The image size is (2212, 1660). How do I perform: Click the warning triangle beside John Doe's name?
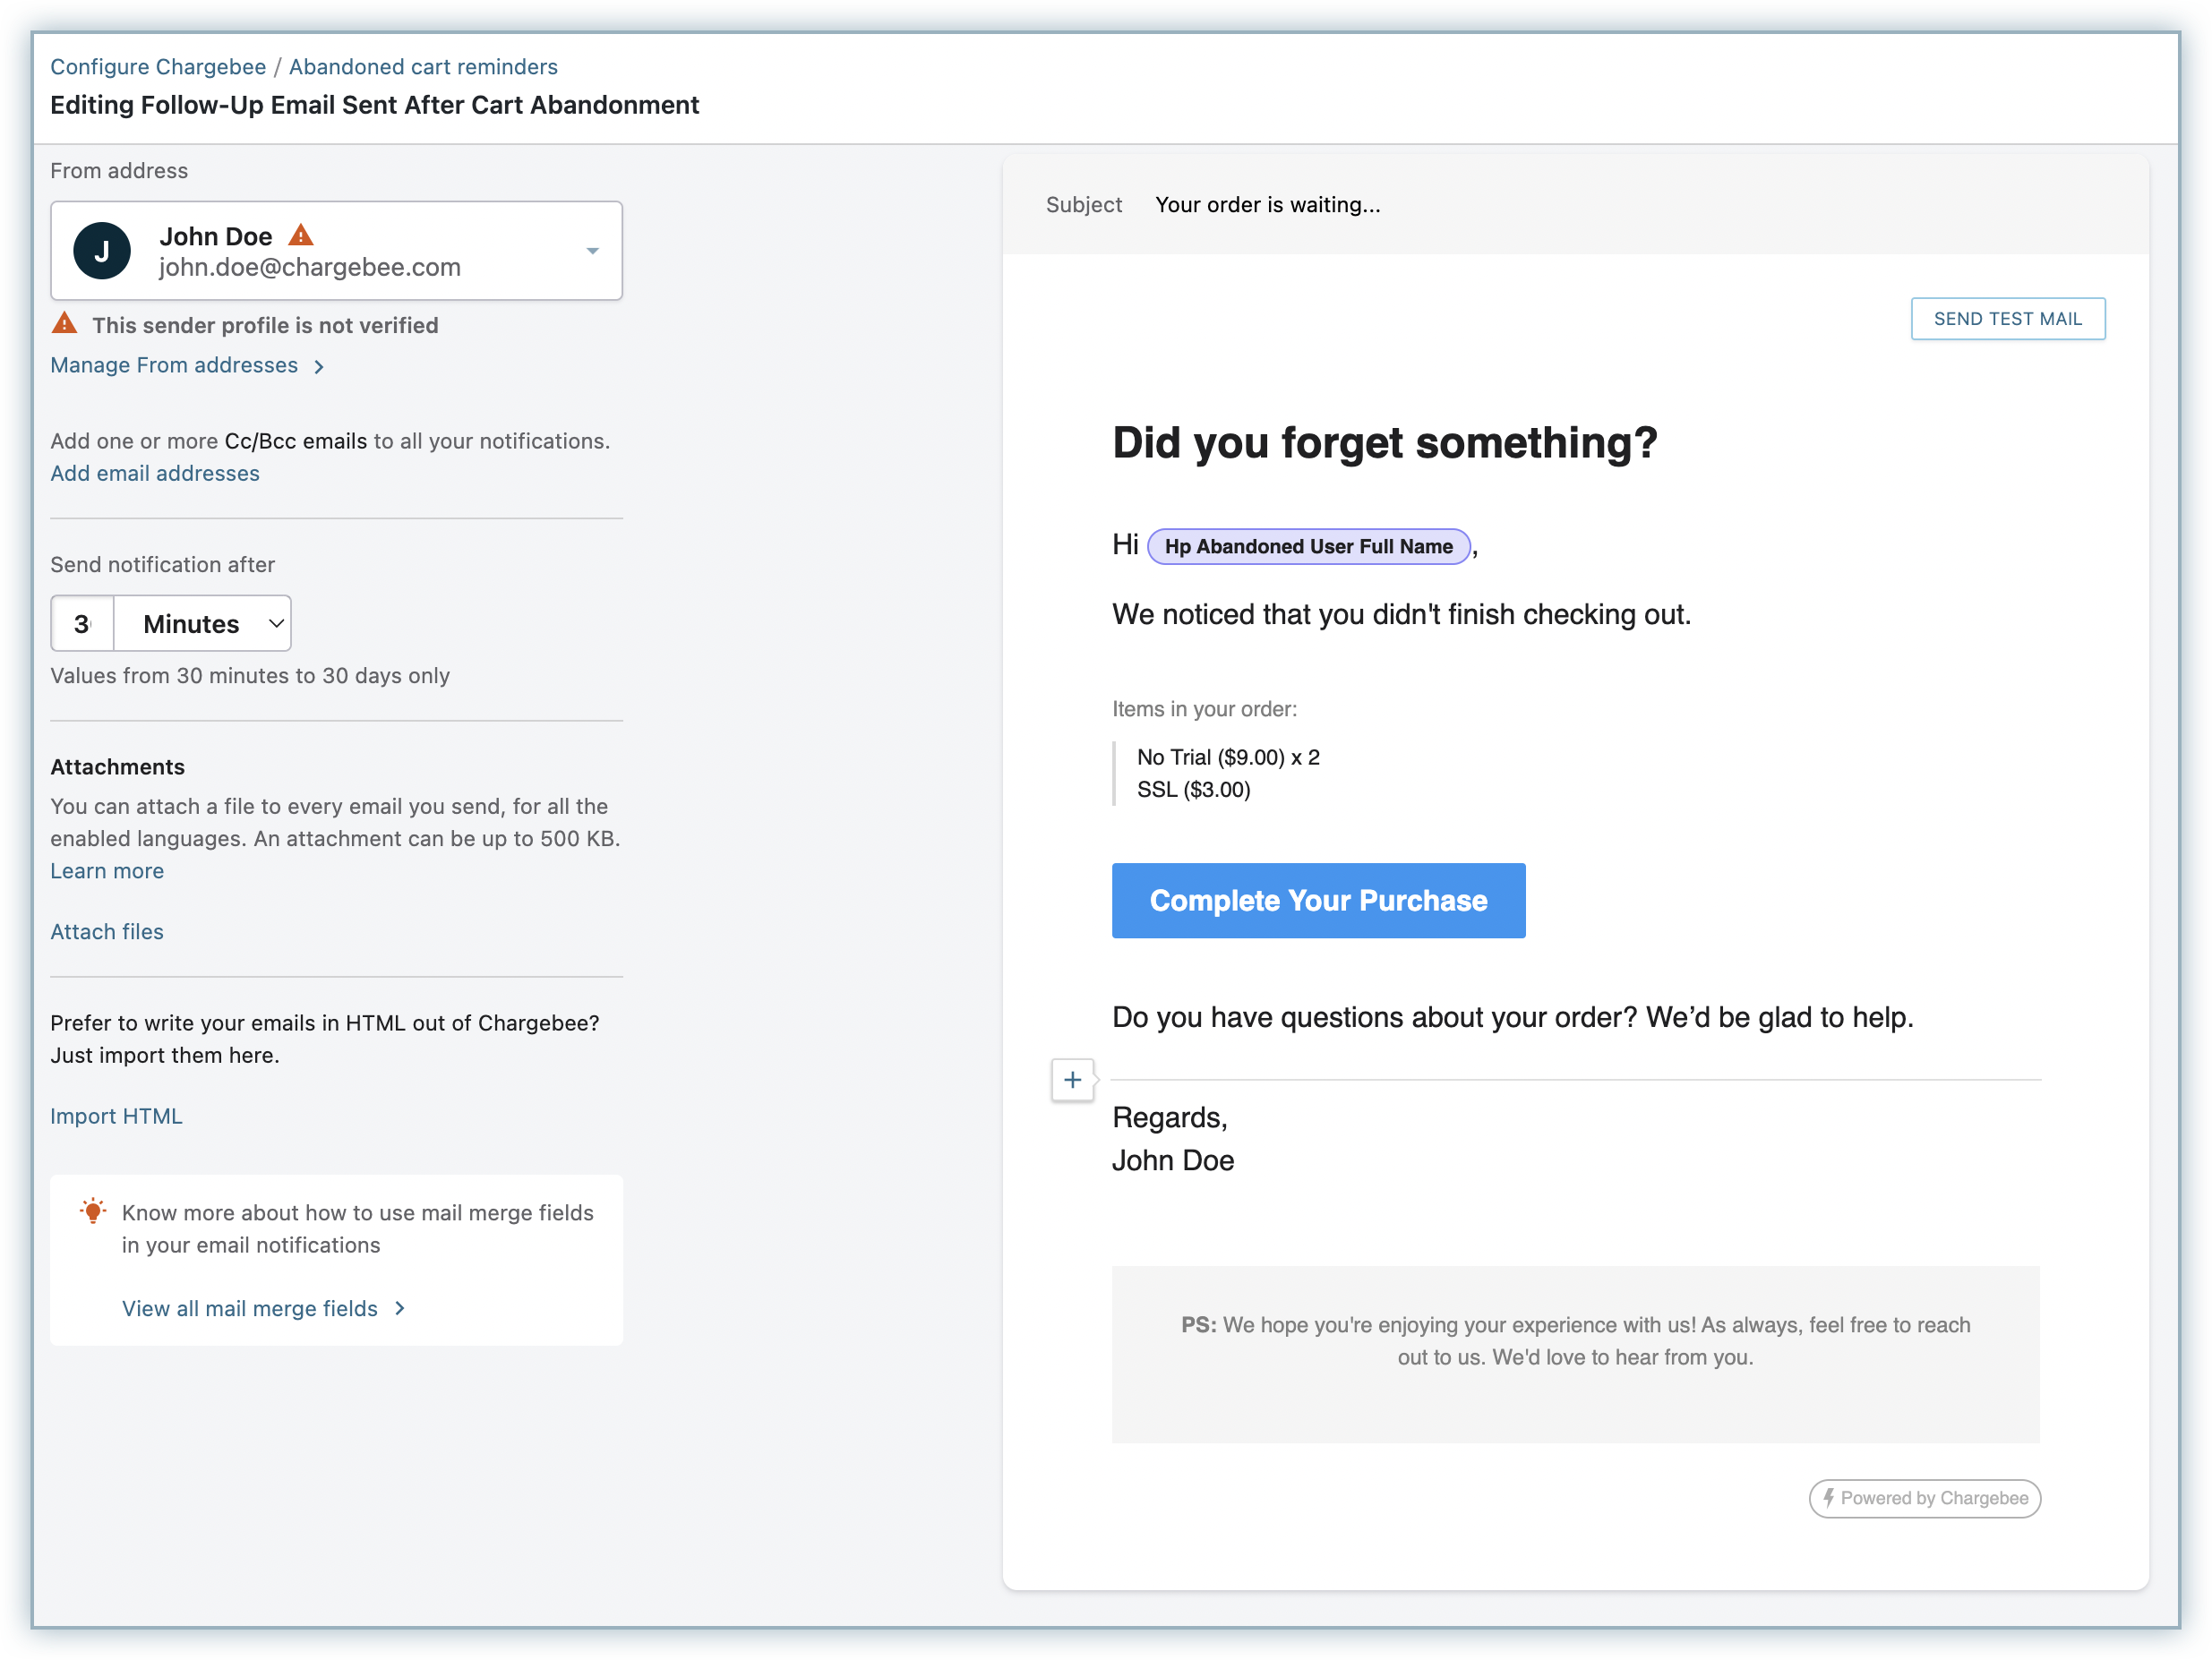[x=301, y=235]
